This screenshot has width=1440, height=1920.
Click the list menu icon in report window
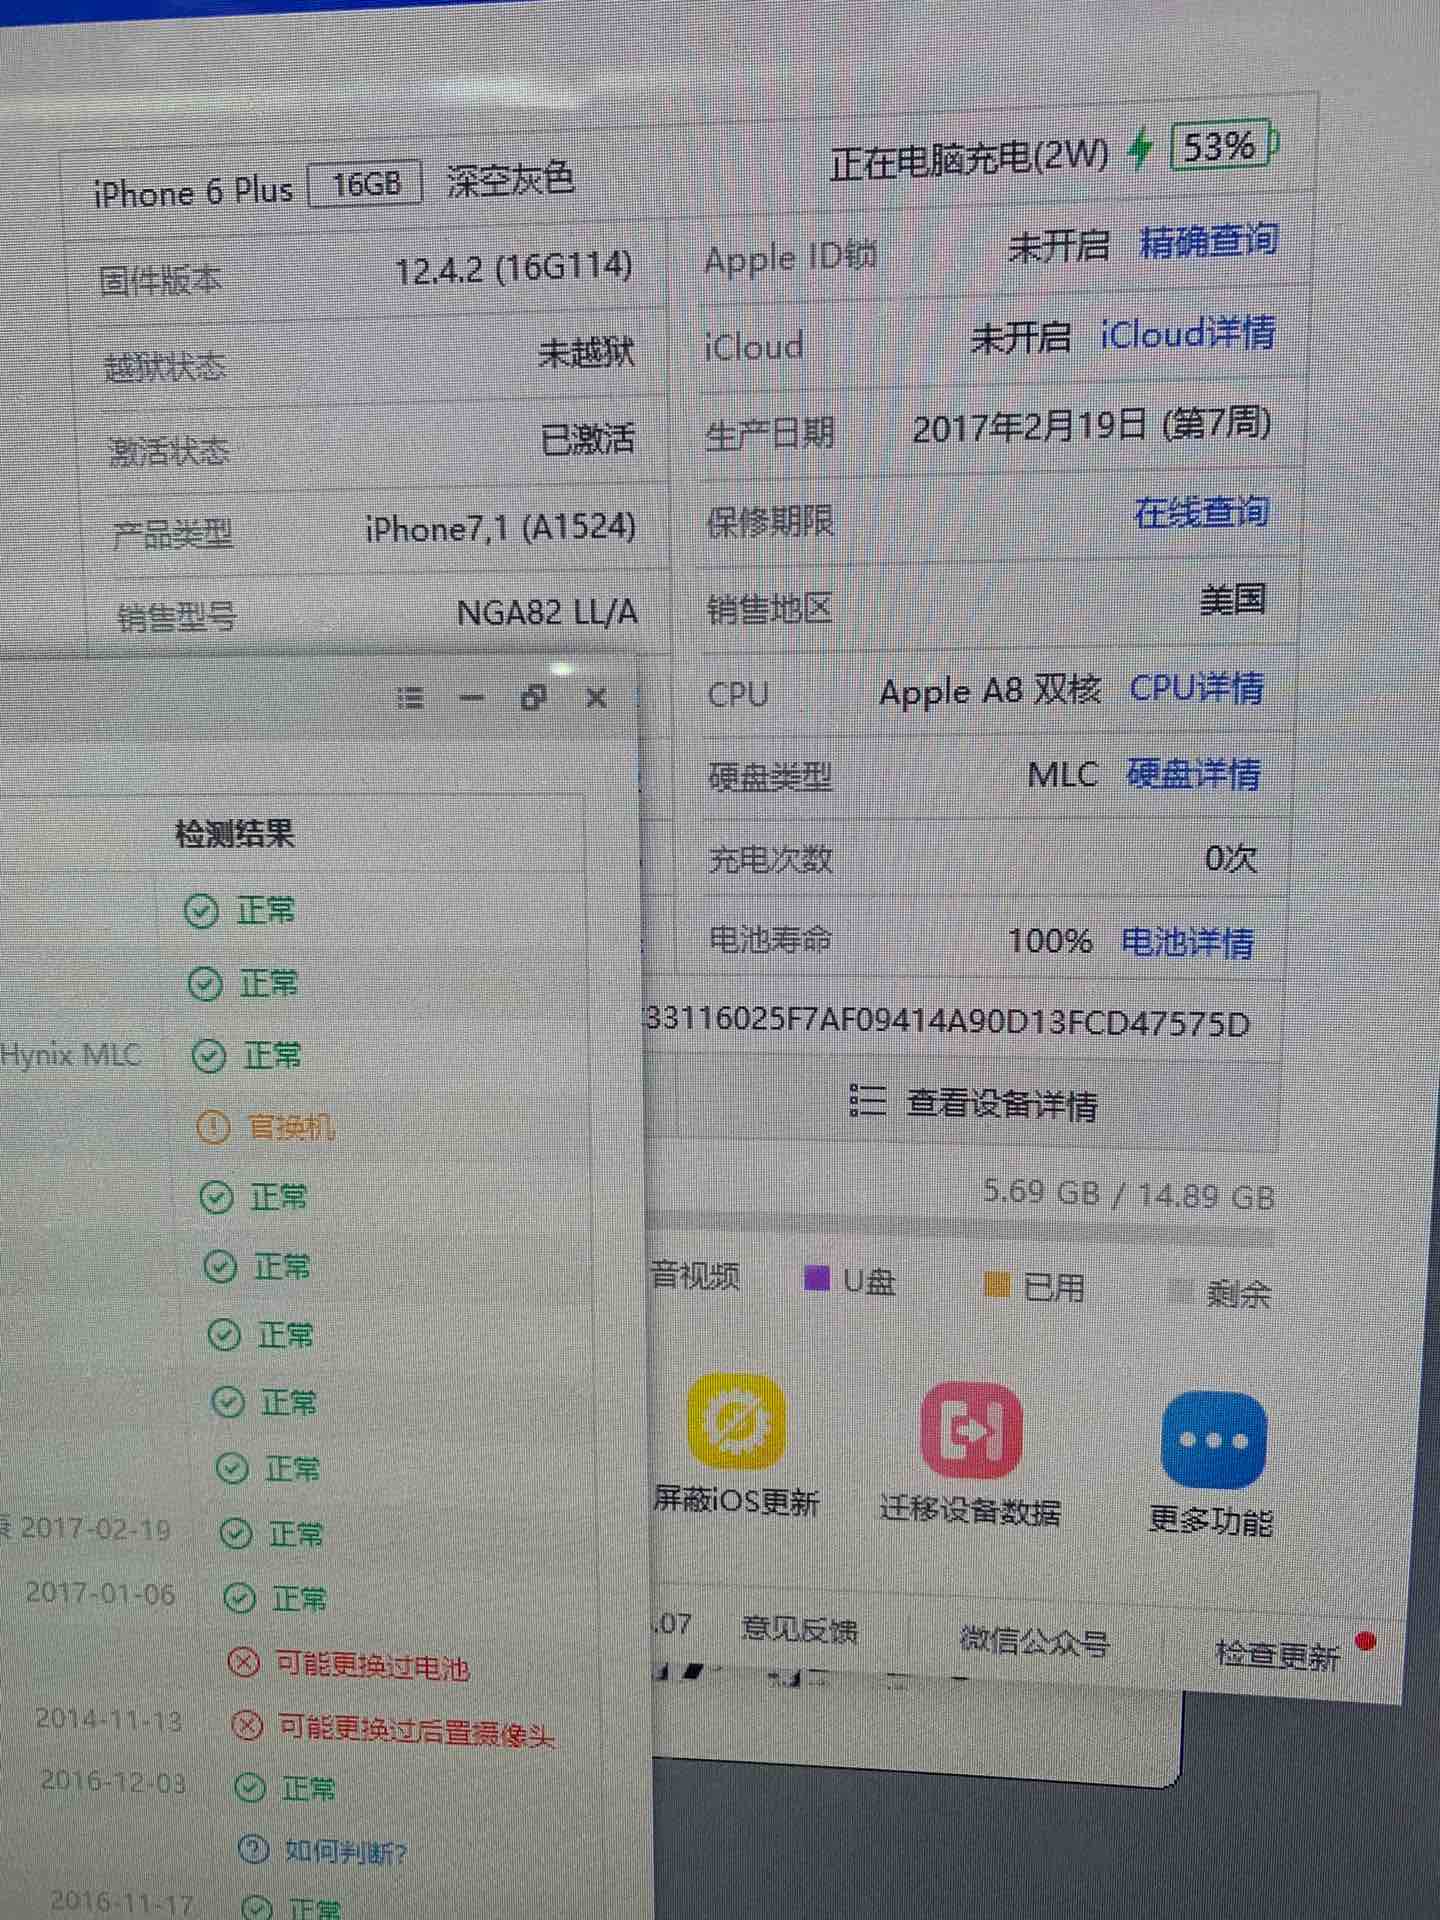(x=410, y=697)
